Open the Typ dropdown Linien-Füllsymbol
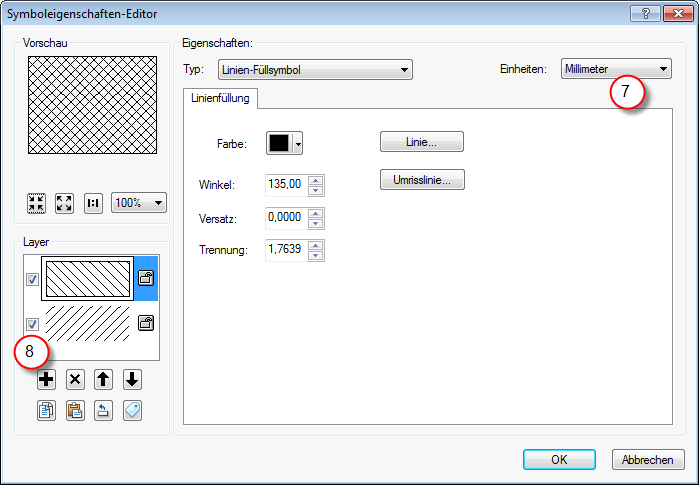This screenshot has height=485, width=699. coord(314,70)
